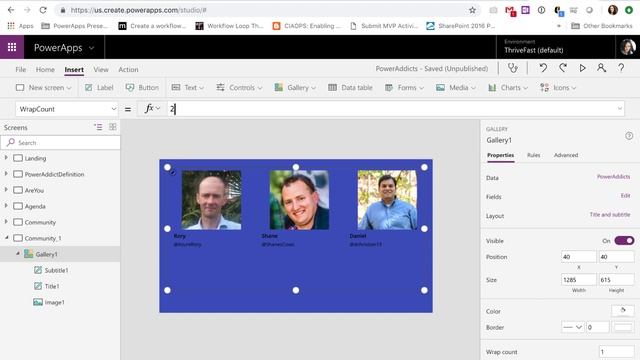Click the Width size field
This screenshot has width=640, height=360.
point(578,280)
